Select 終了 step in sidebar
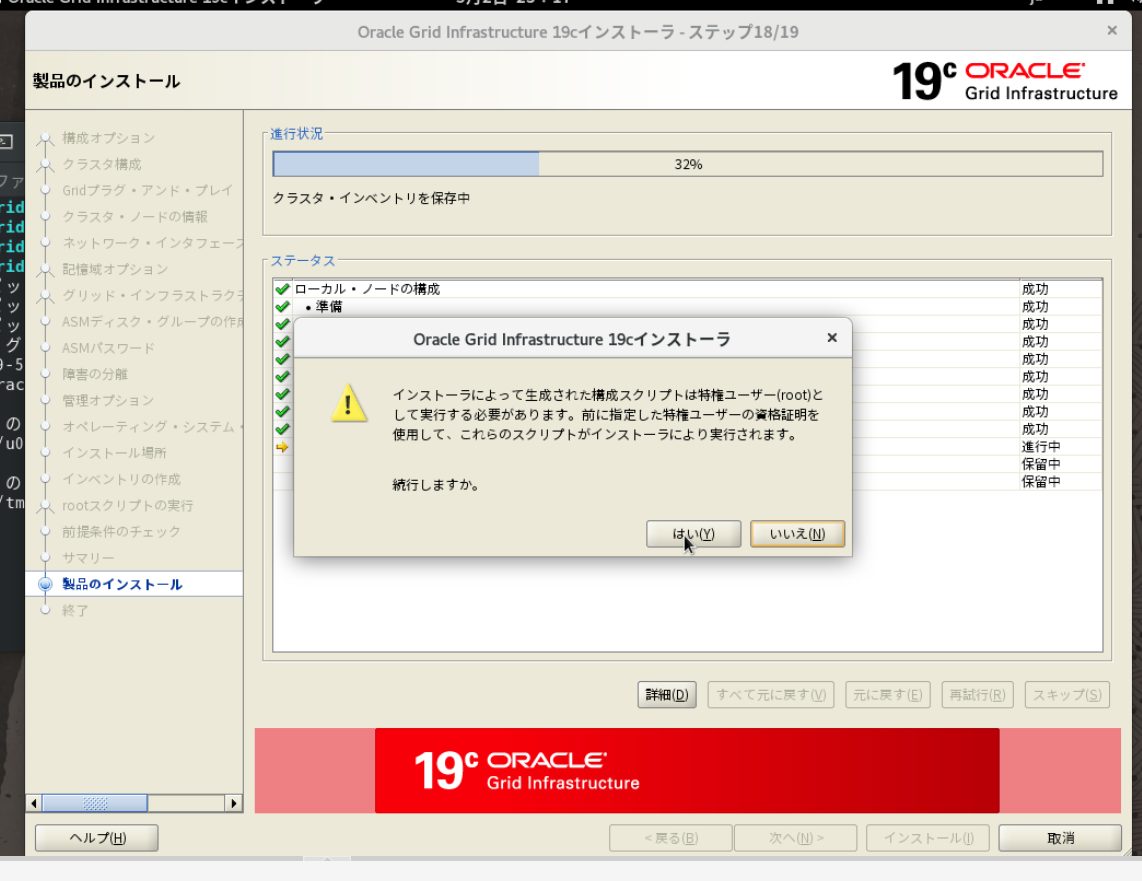 (75, 610)
